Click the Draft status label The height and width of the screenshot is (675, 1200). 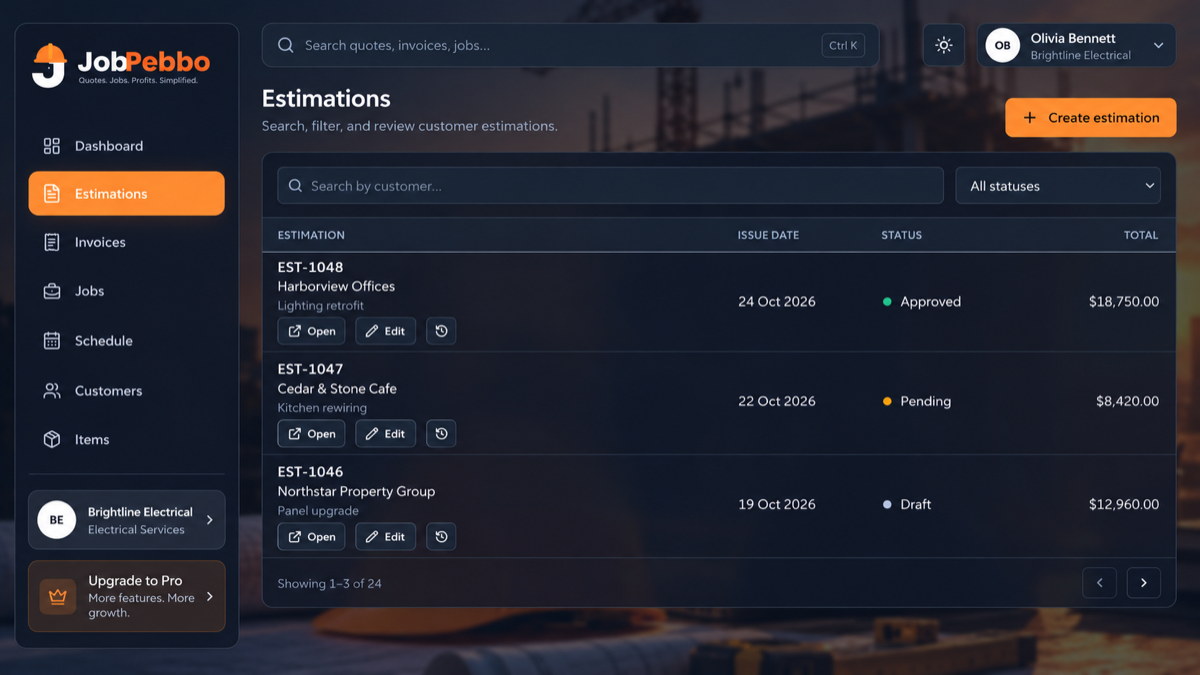(915, 505)
